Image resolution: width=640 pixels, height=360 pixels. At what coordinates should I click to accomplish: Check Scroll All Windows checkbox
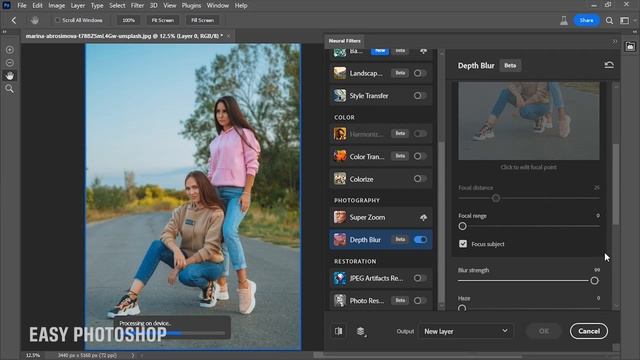[x=58, y=20]
